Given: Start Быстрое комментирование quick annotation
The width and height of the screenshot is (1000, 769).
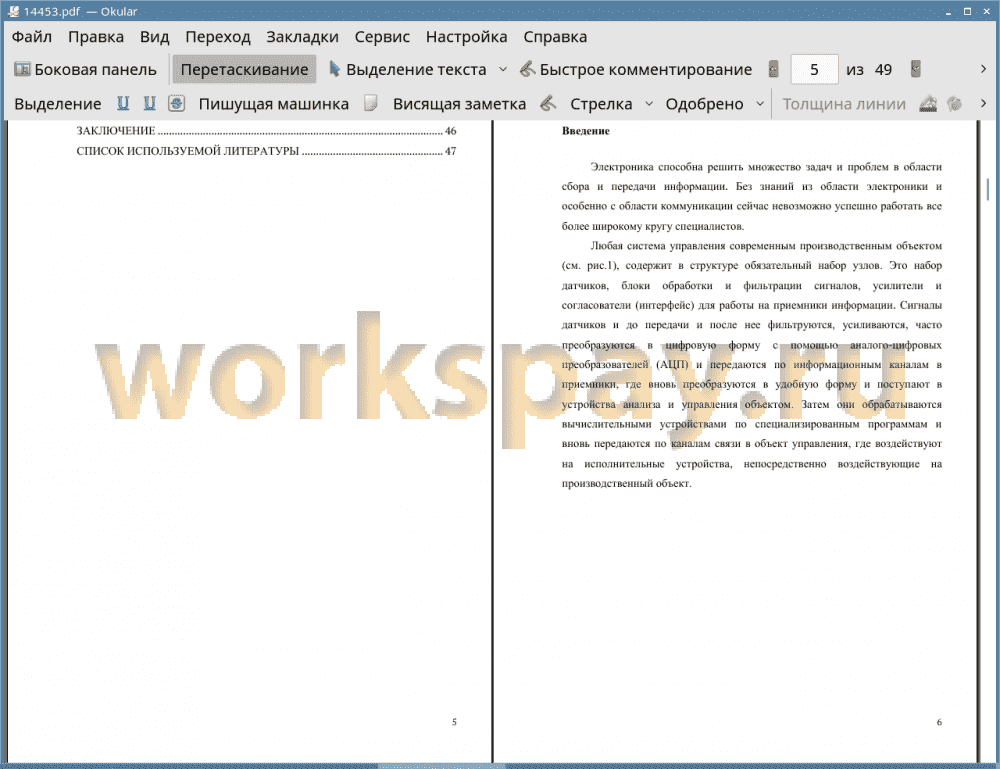Looking at the screenshot, I should (636, 70).
